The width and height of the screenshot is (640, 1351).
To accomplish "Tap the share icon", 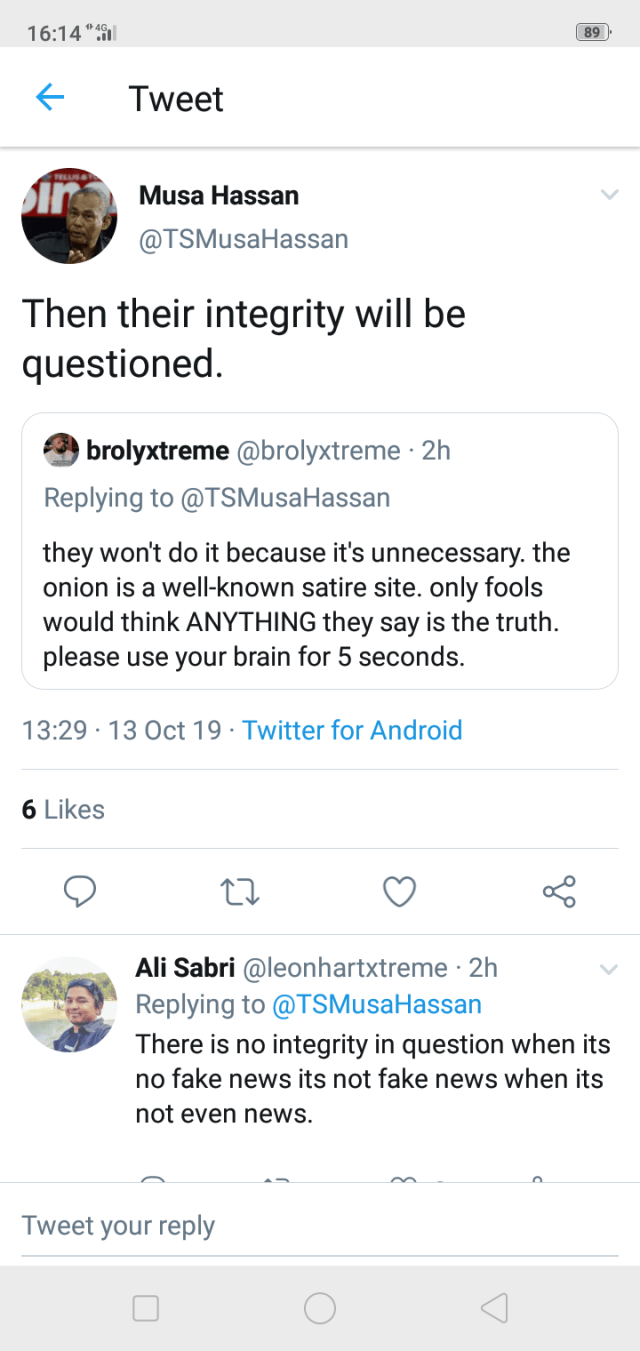I will (559, 890).
